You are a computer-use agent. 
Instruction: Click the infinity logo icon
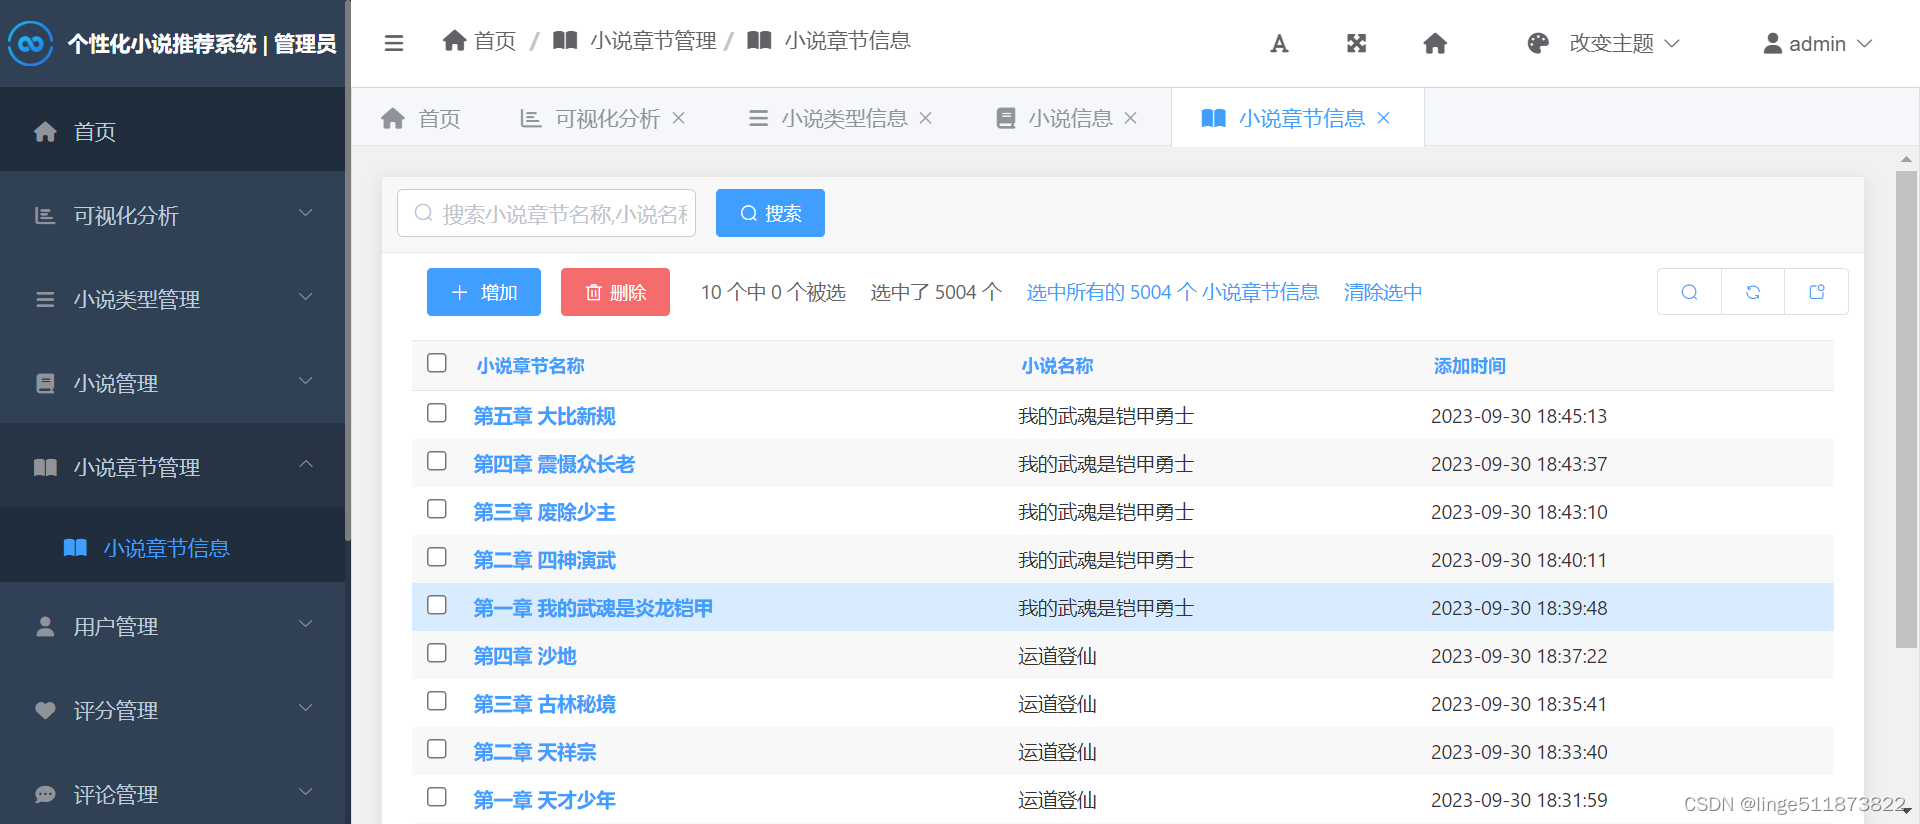click(x=30, y=43)
